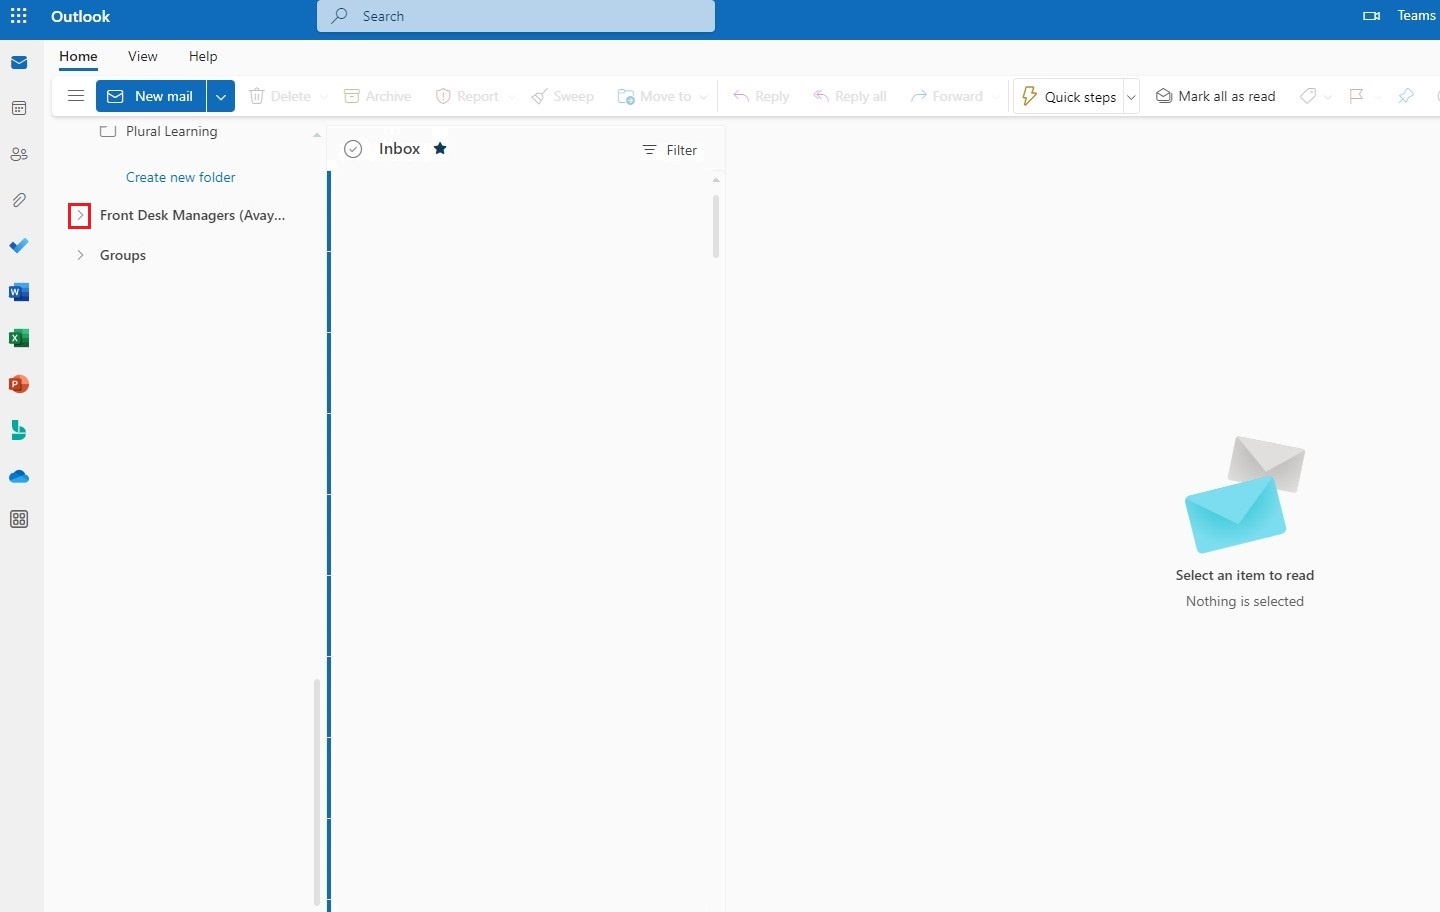Click the Forward arrow icon
1440x912 pixels.
point(918,96)
